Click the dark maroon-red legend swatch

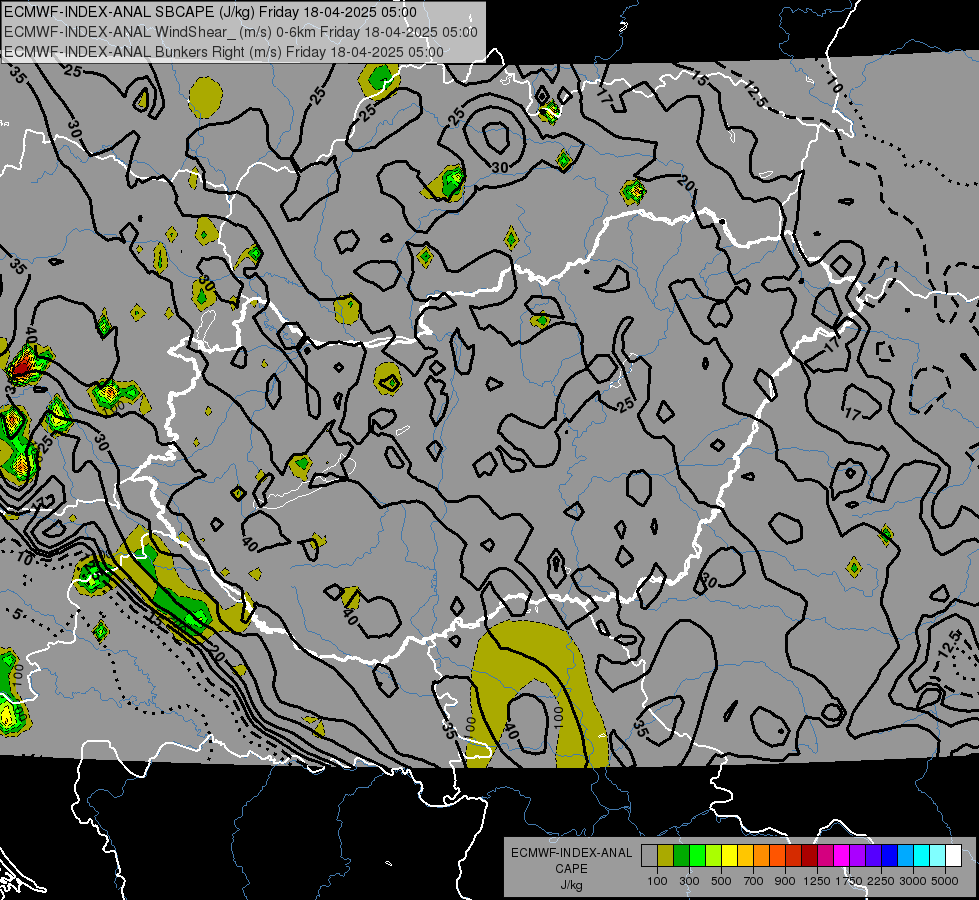click(x=809, y=856)
